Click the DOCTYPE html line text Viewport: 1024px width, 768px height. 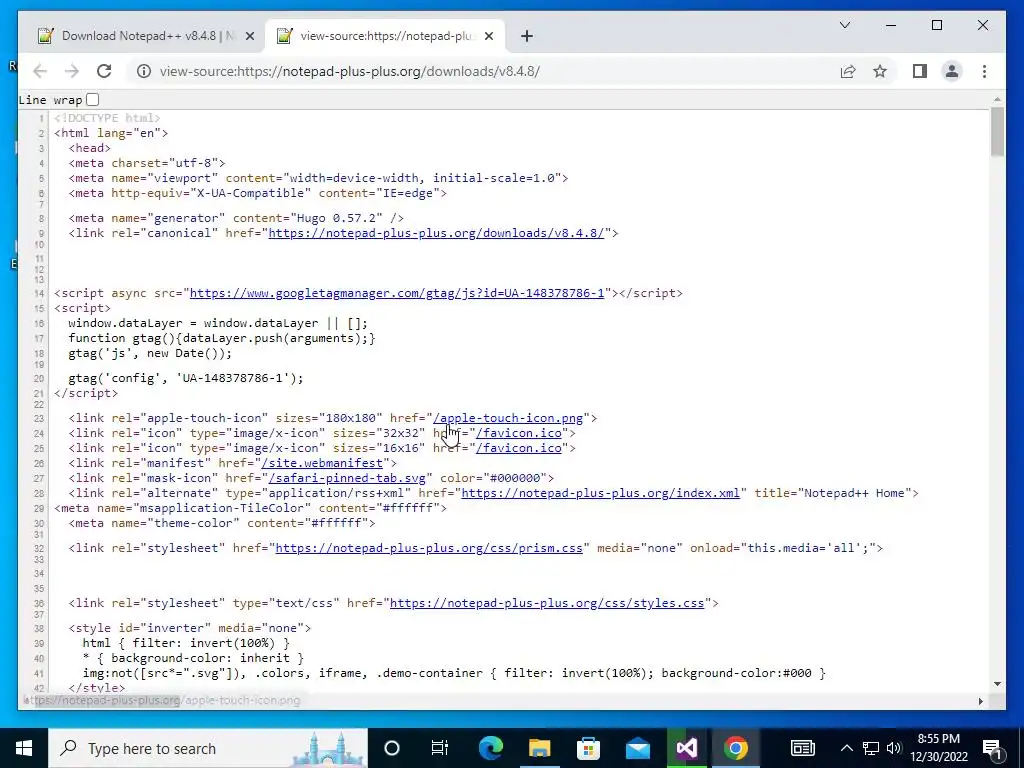coord(107,118)
